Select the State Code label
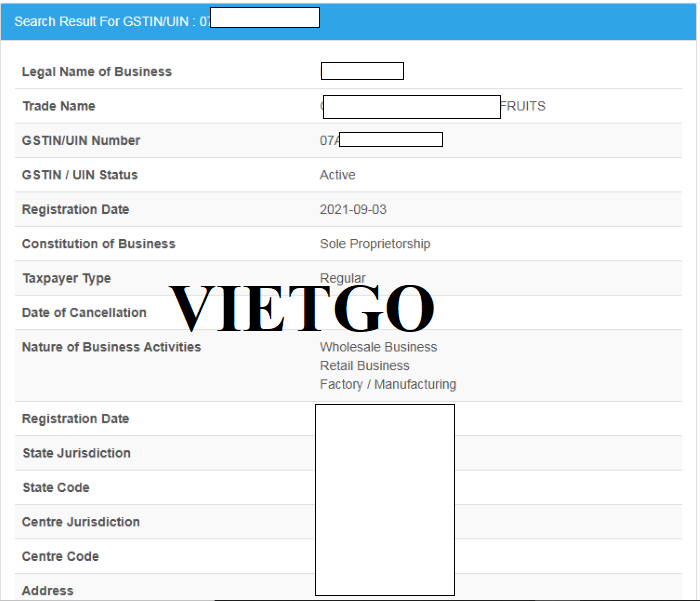700x601 pixels. point(56,488)
